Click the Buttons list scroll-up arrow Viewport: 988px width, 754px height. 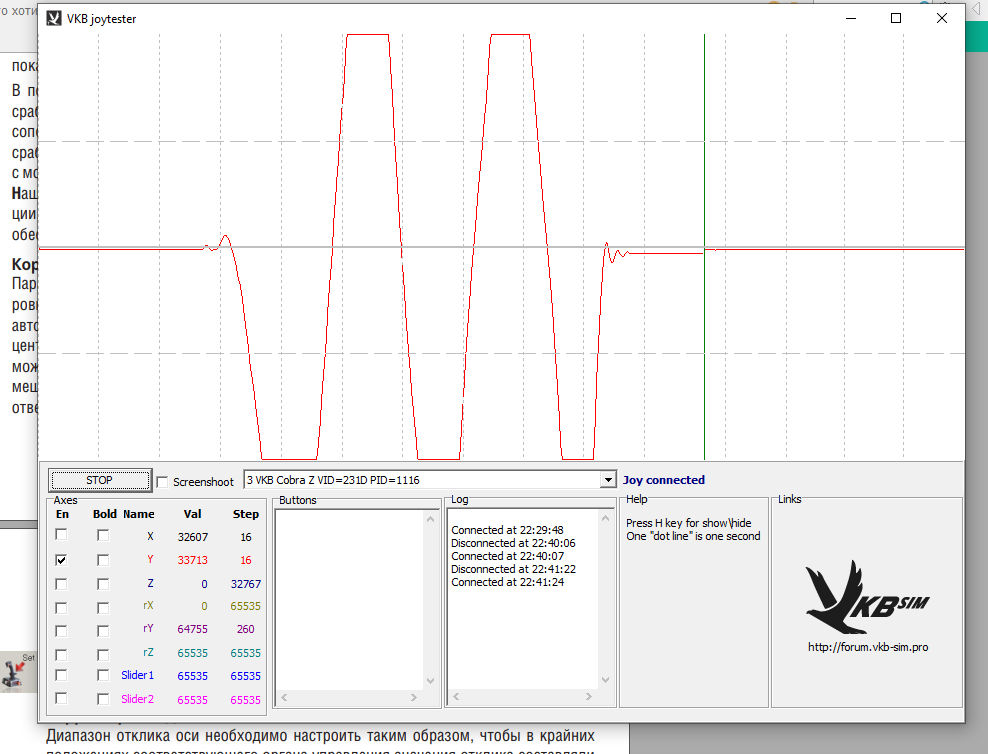[430, 520]
